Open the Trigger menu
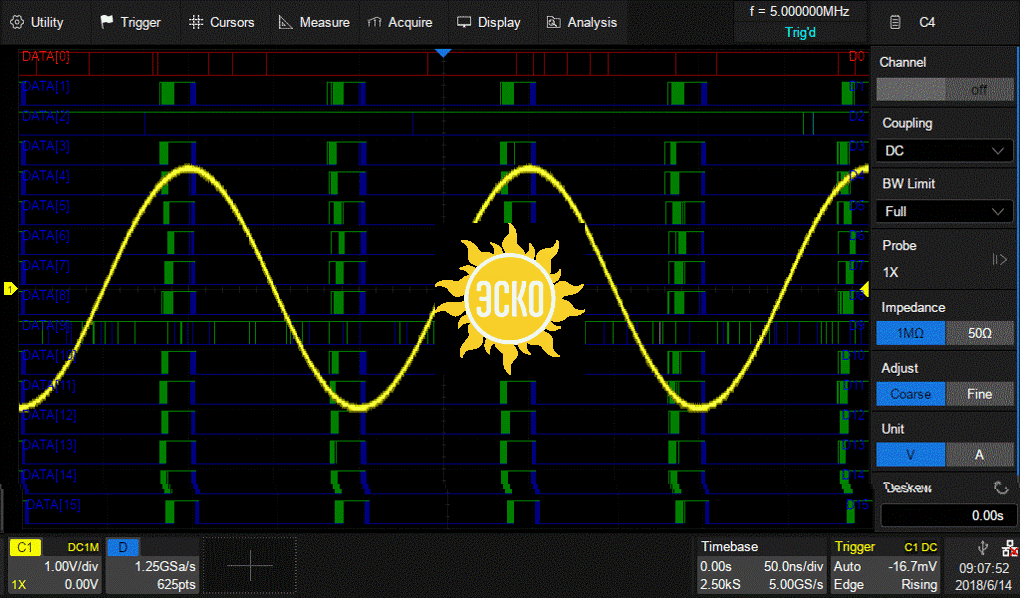The image size is (1020, 598). pos(133,22)
